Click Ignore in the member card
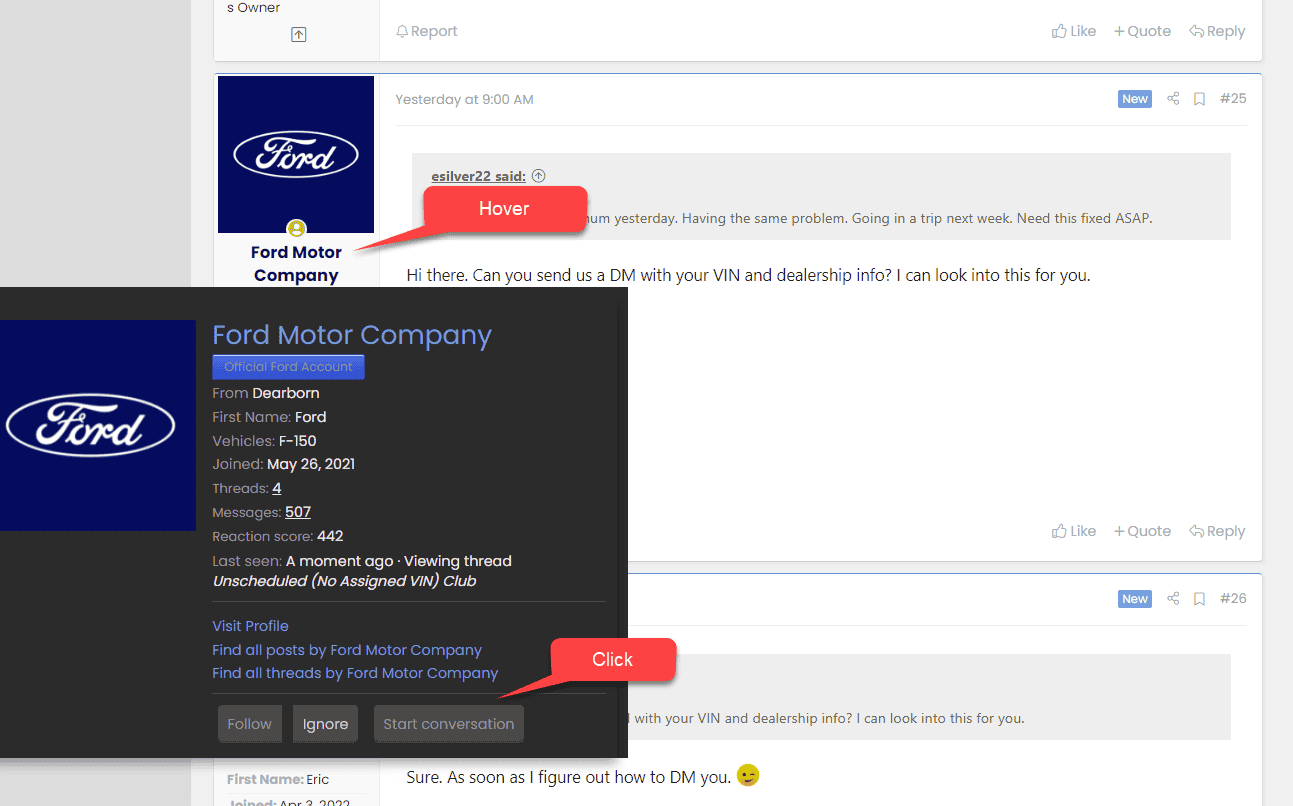The width and height of the screenshot is (1293, 806). point(325,724)
